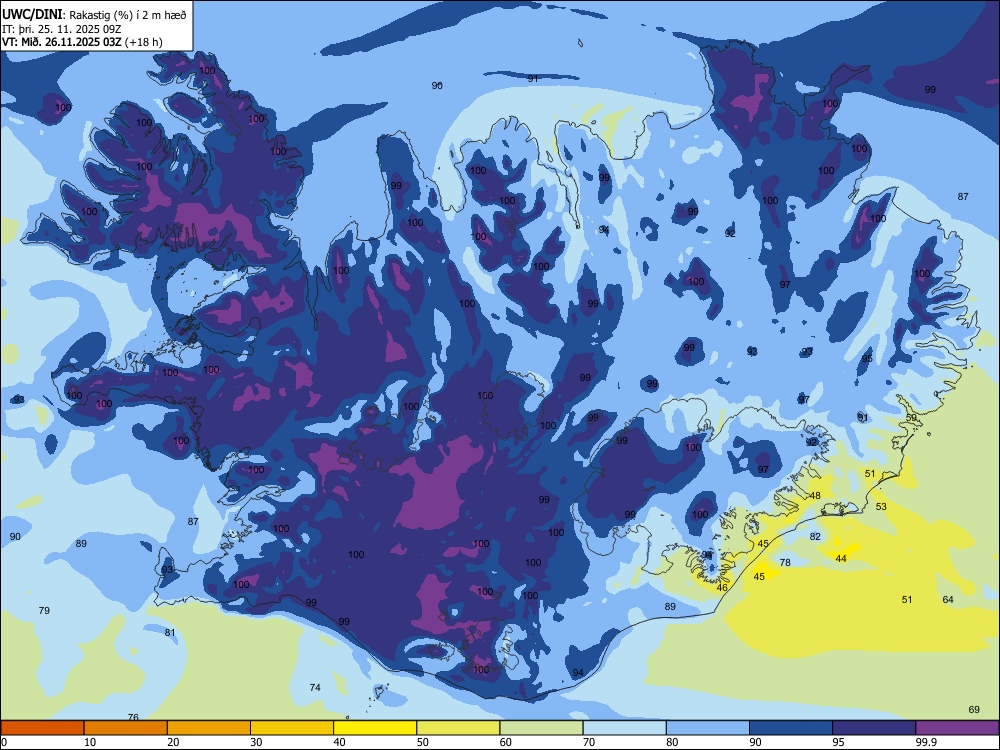This screenshot has height=750, width=1000.
Task: Select the "Rakastig (%) í 2 m hæð" label
Action: point(128,15)
